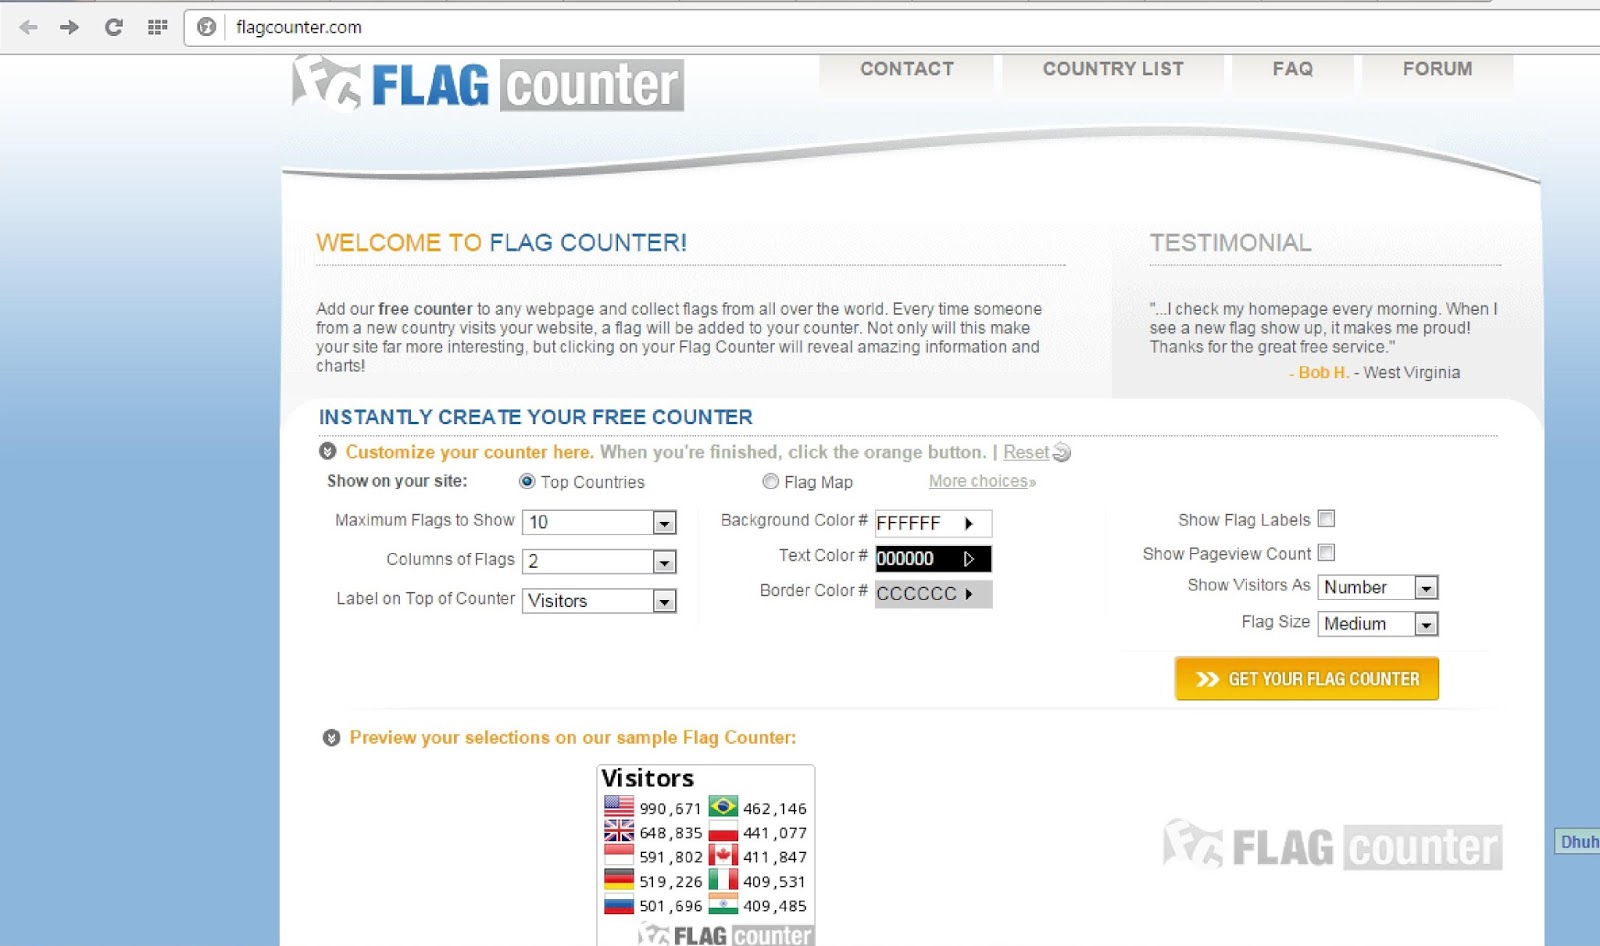The height and width of the screenshot is (946, 1600).
Task: Click GET YOUR FLAG COUNTER button
Action: (x=1307, y=679)
